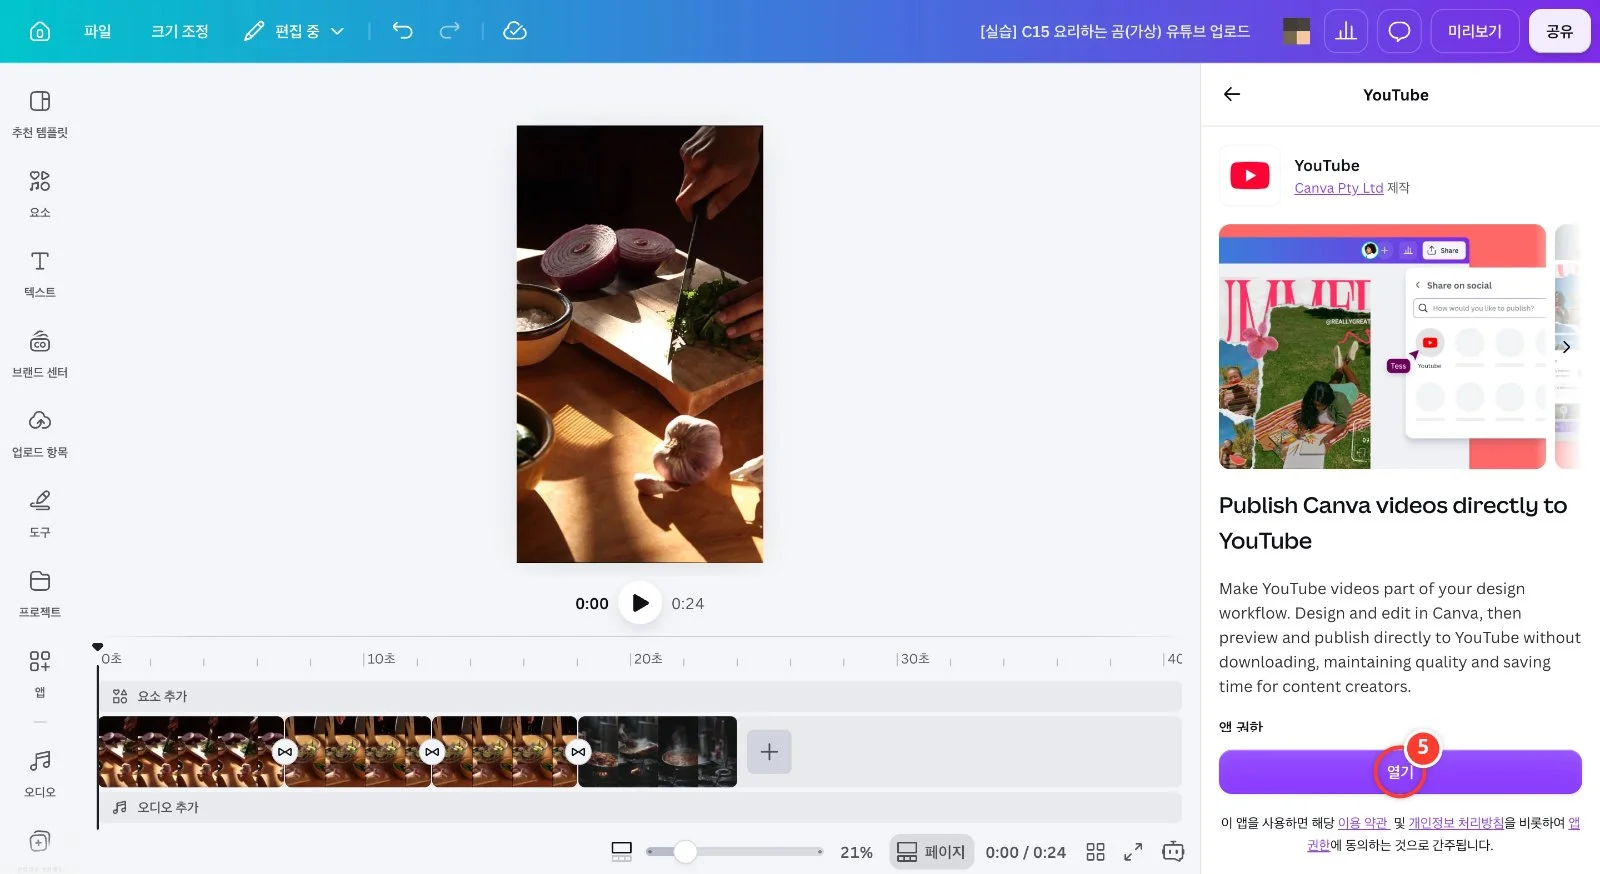Click the purple 열기 open button
1600x874 pixels.
click(x=1400, y=772)
